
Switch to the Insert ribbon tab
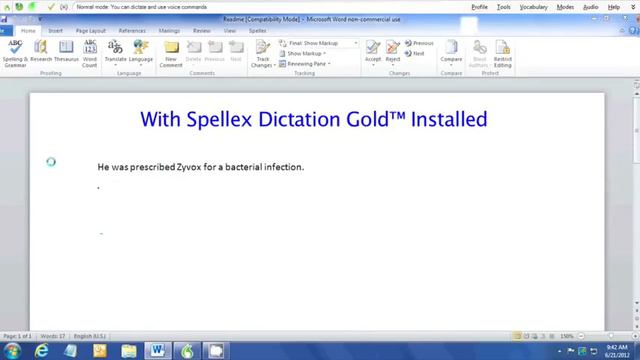click(56, 31)
